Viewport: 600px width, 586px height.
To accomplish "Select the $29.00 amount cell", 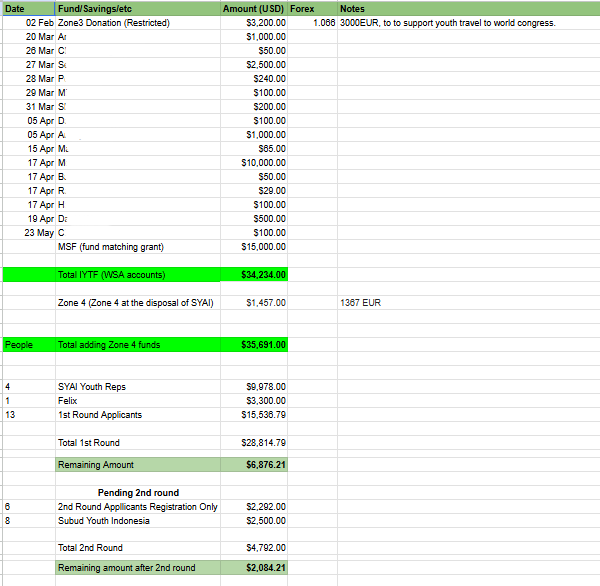I will pos(254,191).
